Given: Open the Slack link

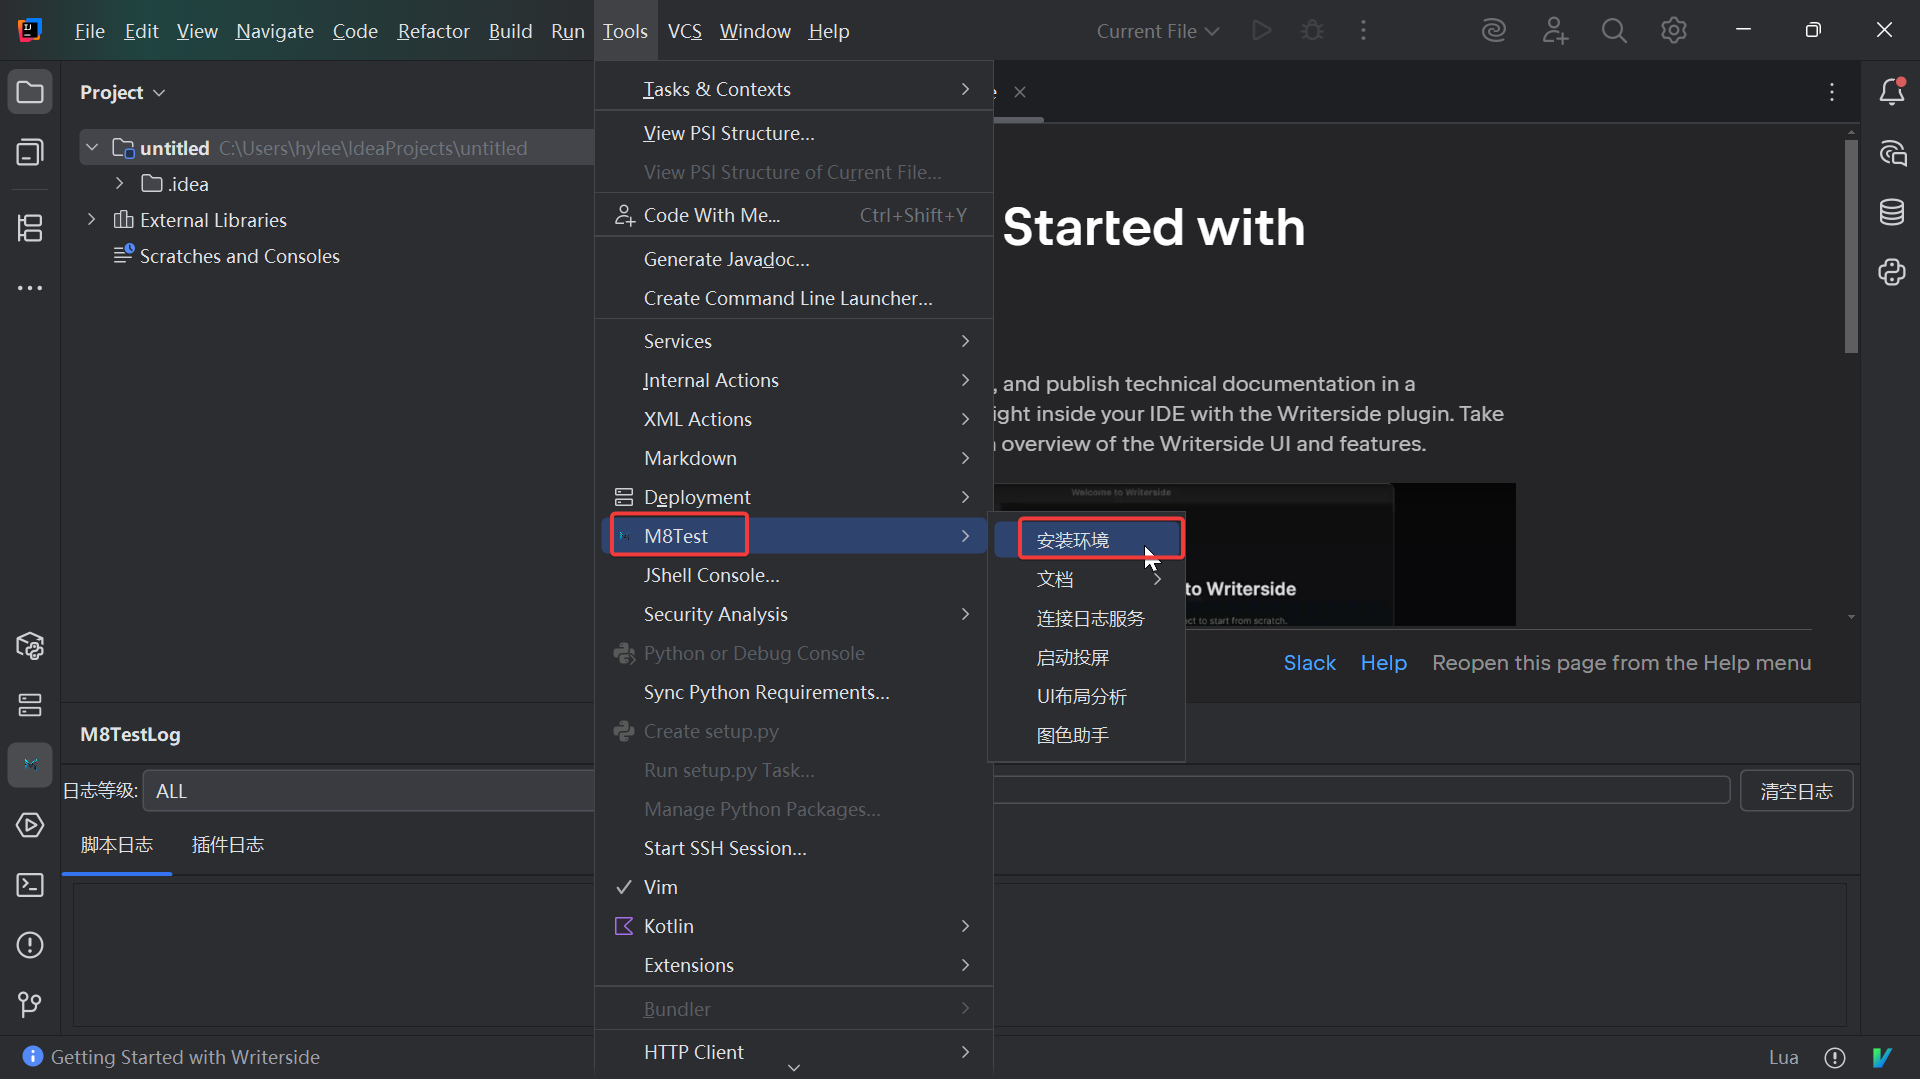Looking at the screenshot, I should tap(1310, 663).
